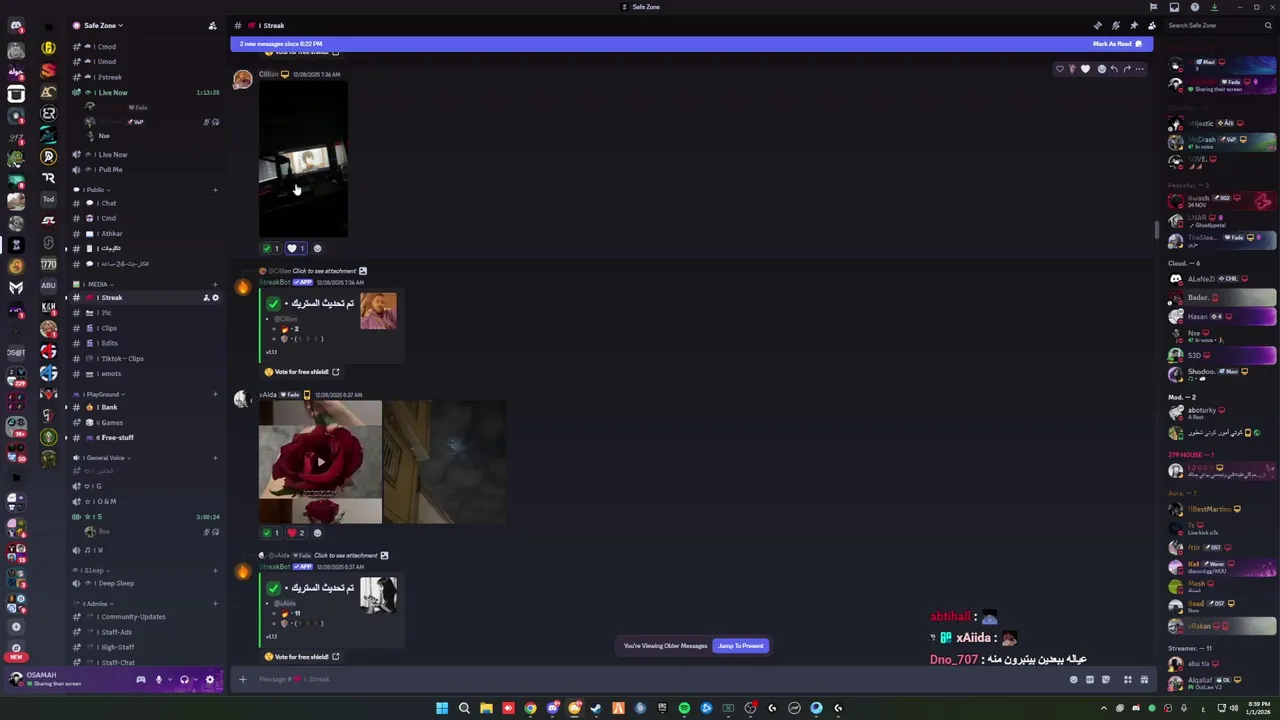Open the Apps icon in message input bar
The image size is (1280, 720).
(x=1127, y=680)
